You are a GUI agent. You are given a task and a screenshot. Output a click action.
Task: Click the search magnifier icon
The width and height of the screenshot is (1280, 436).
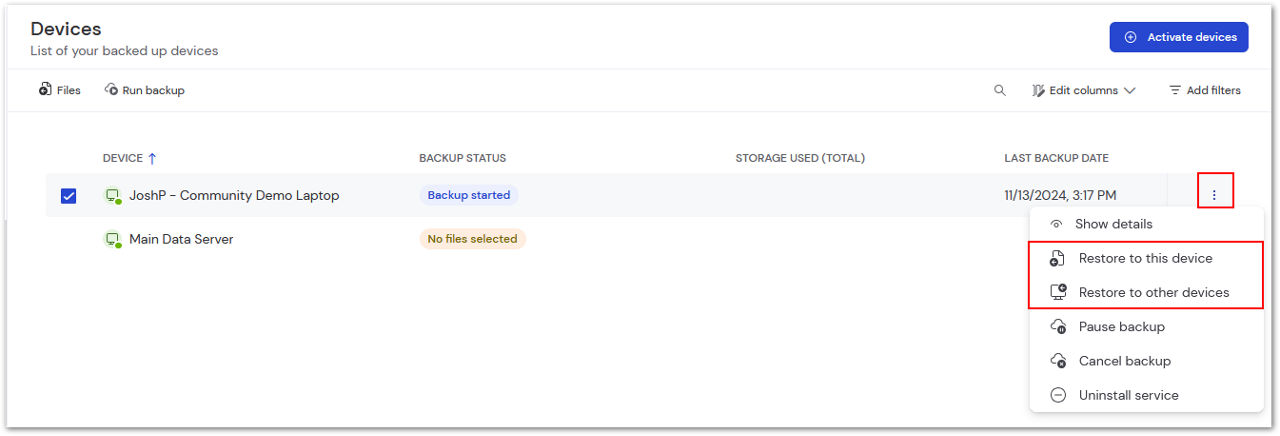point(999,90)
